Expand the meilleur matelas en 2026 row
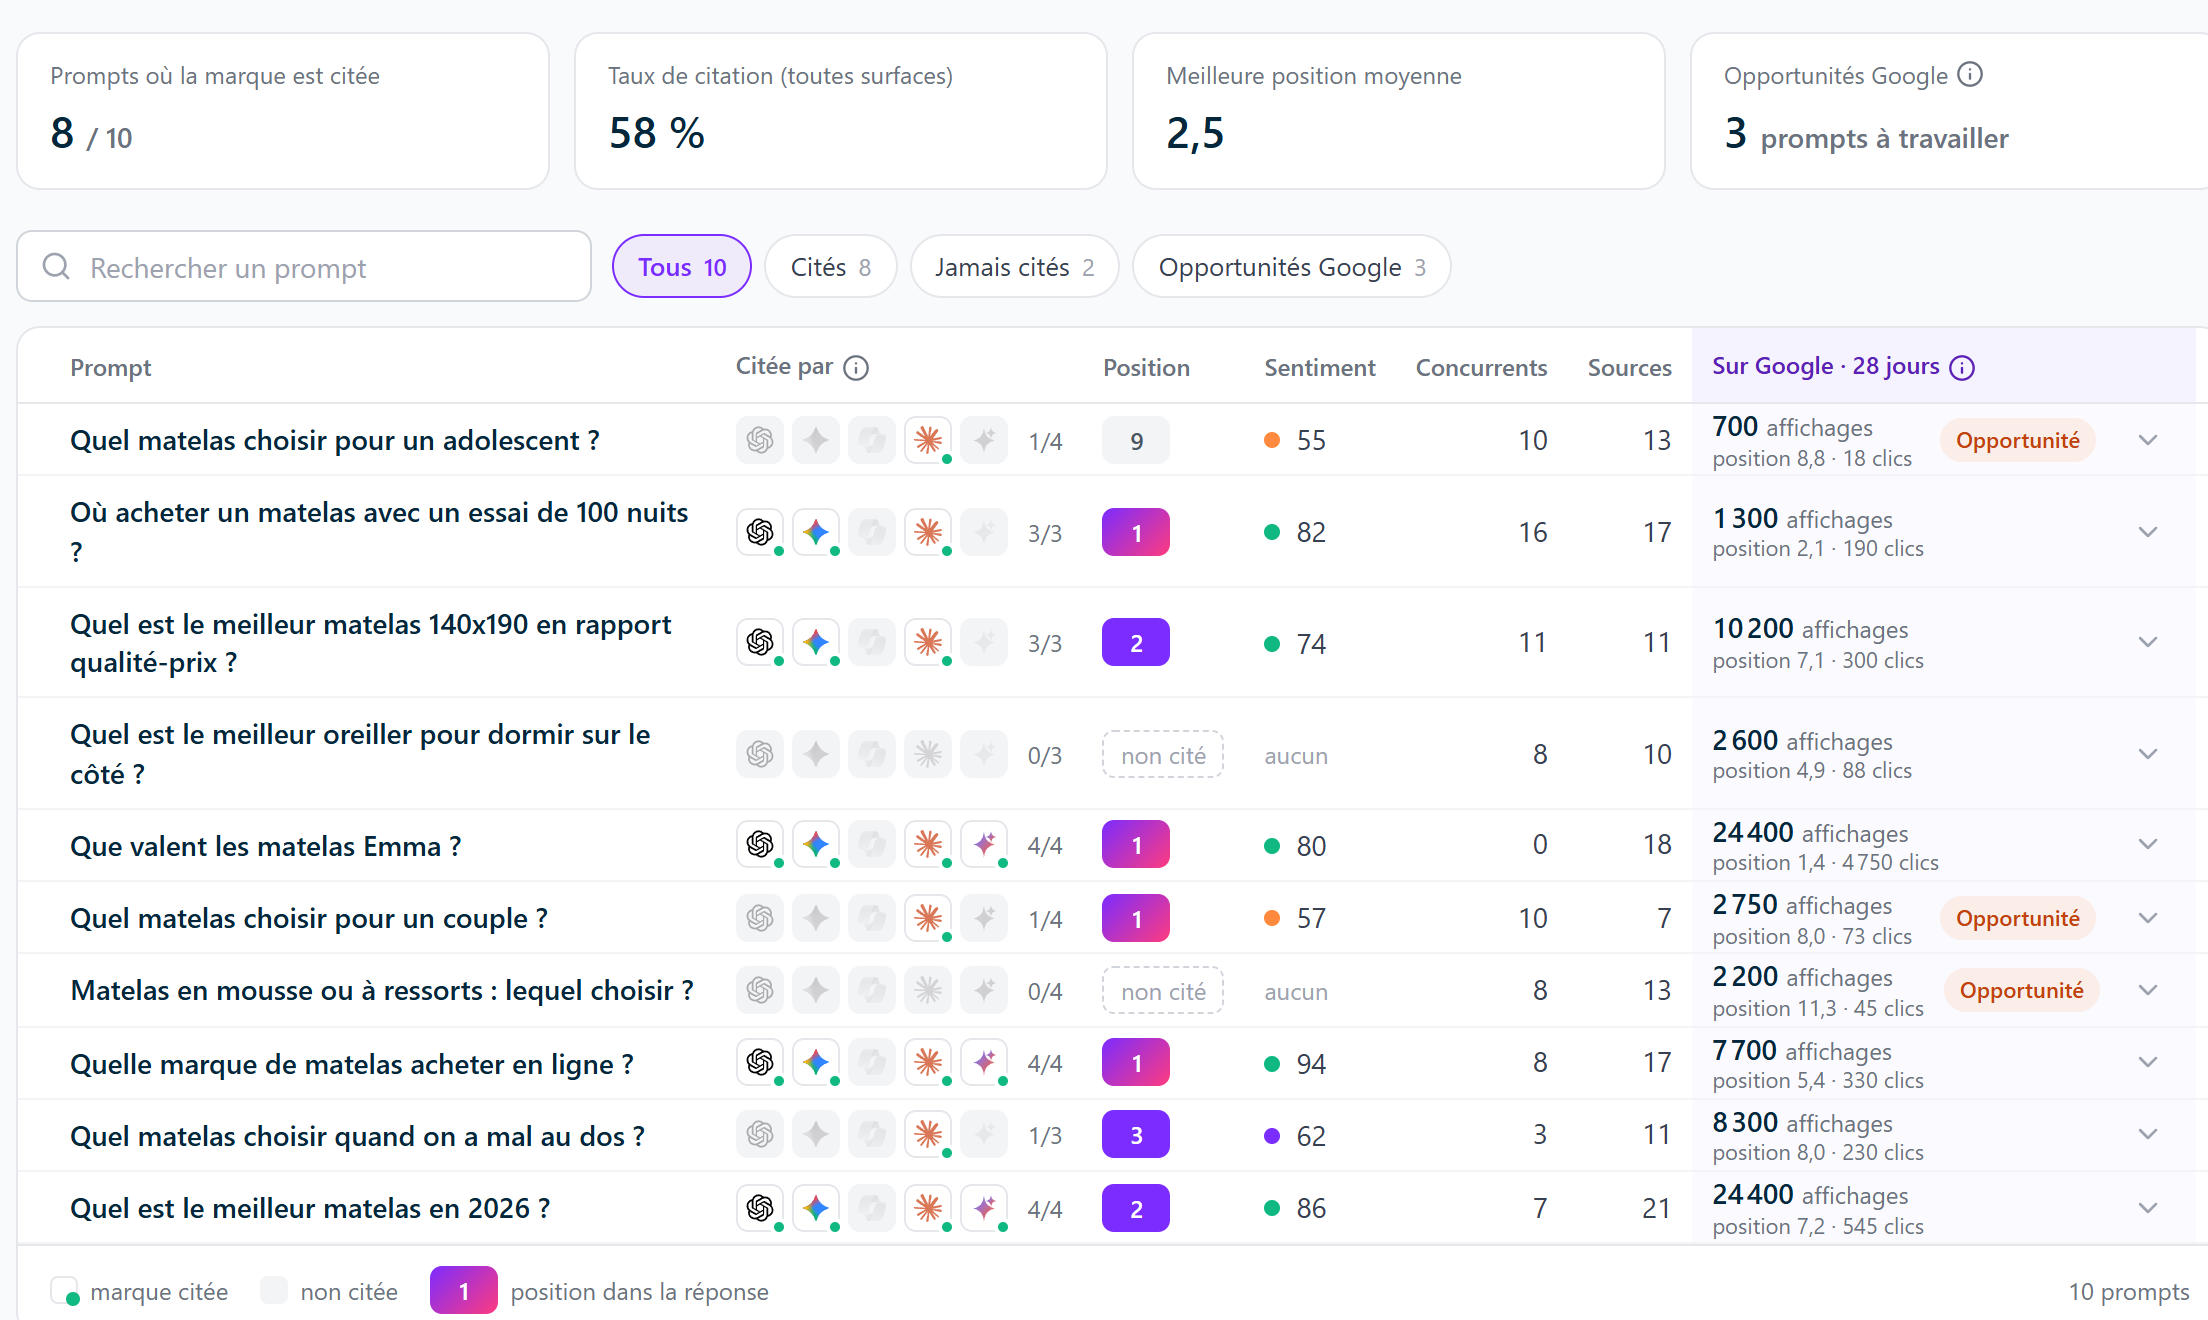Screen dimensions: 2208x1320 (2148, 1208)
